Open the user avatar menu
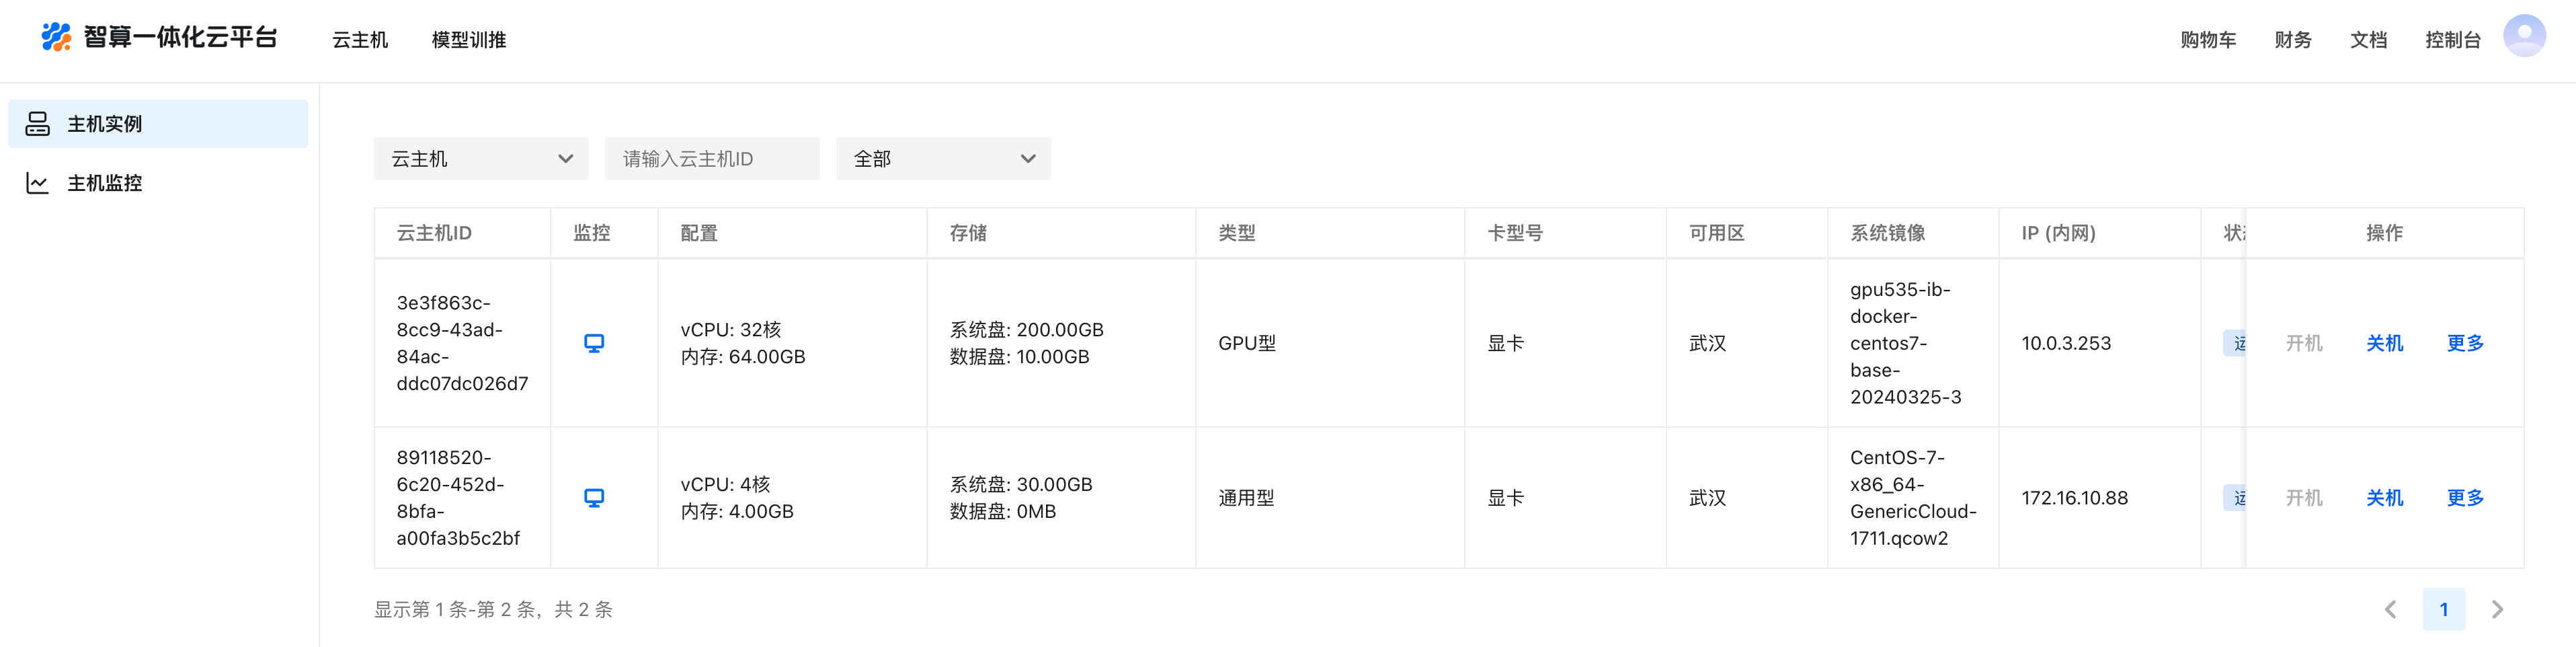 click(x=2523, y=36)
